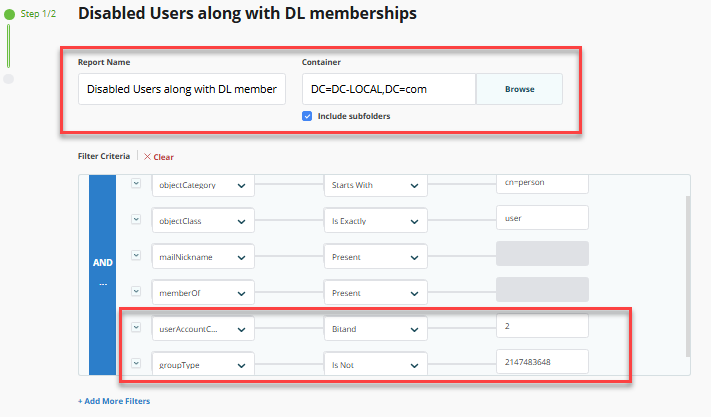711x417 pixels.
Task: Click the row options chevron for userAccountControl filter
Action: click(136, 327)
